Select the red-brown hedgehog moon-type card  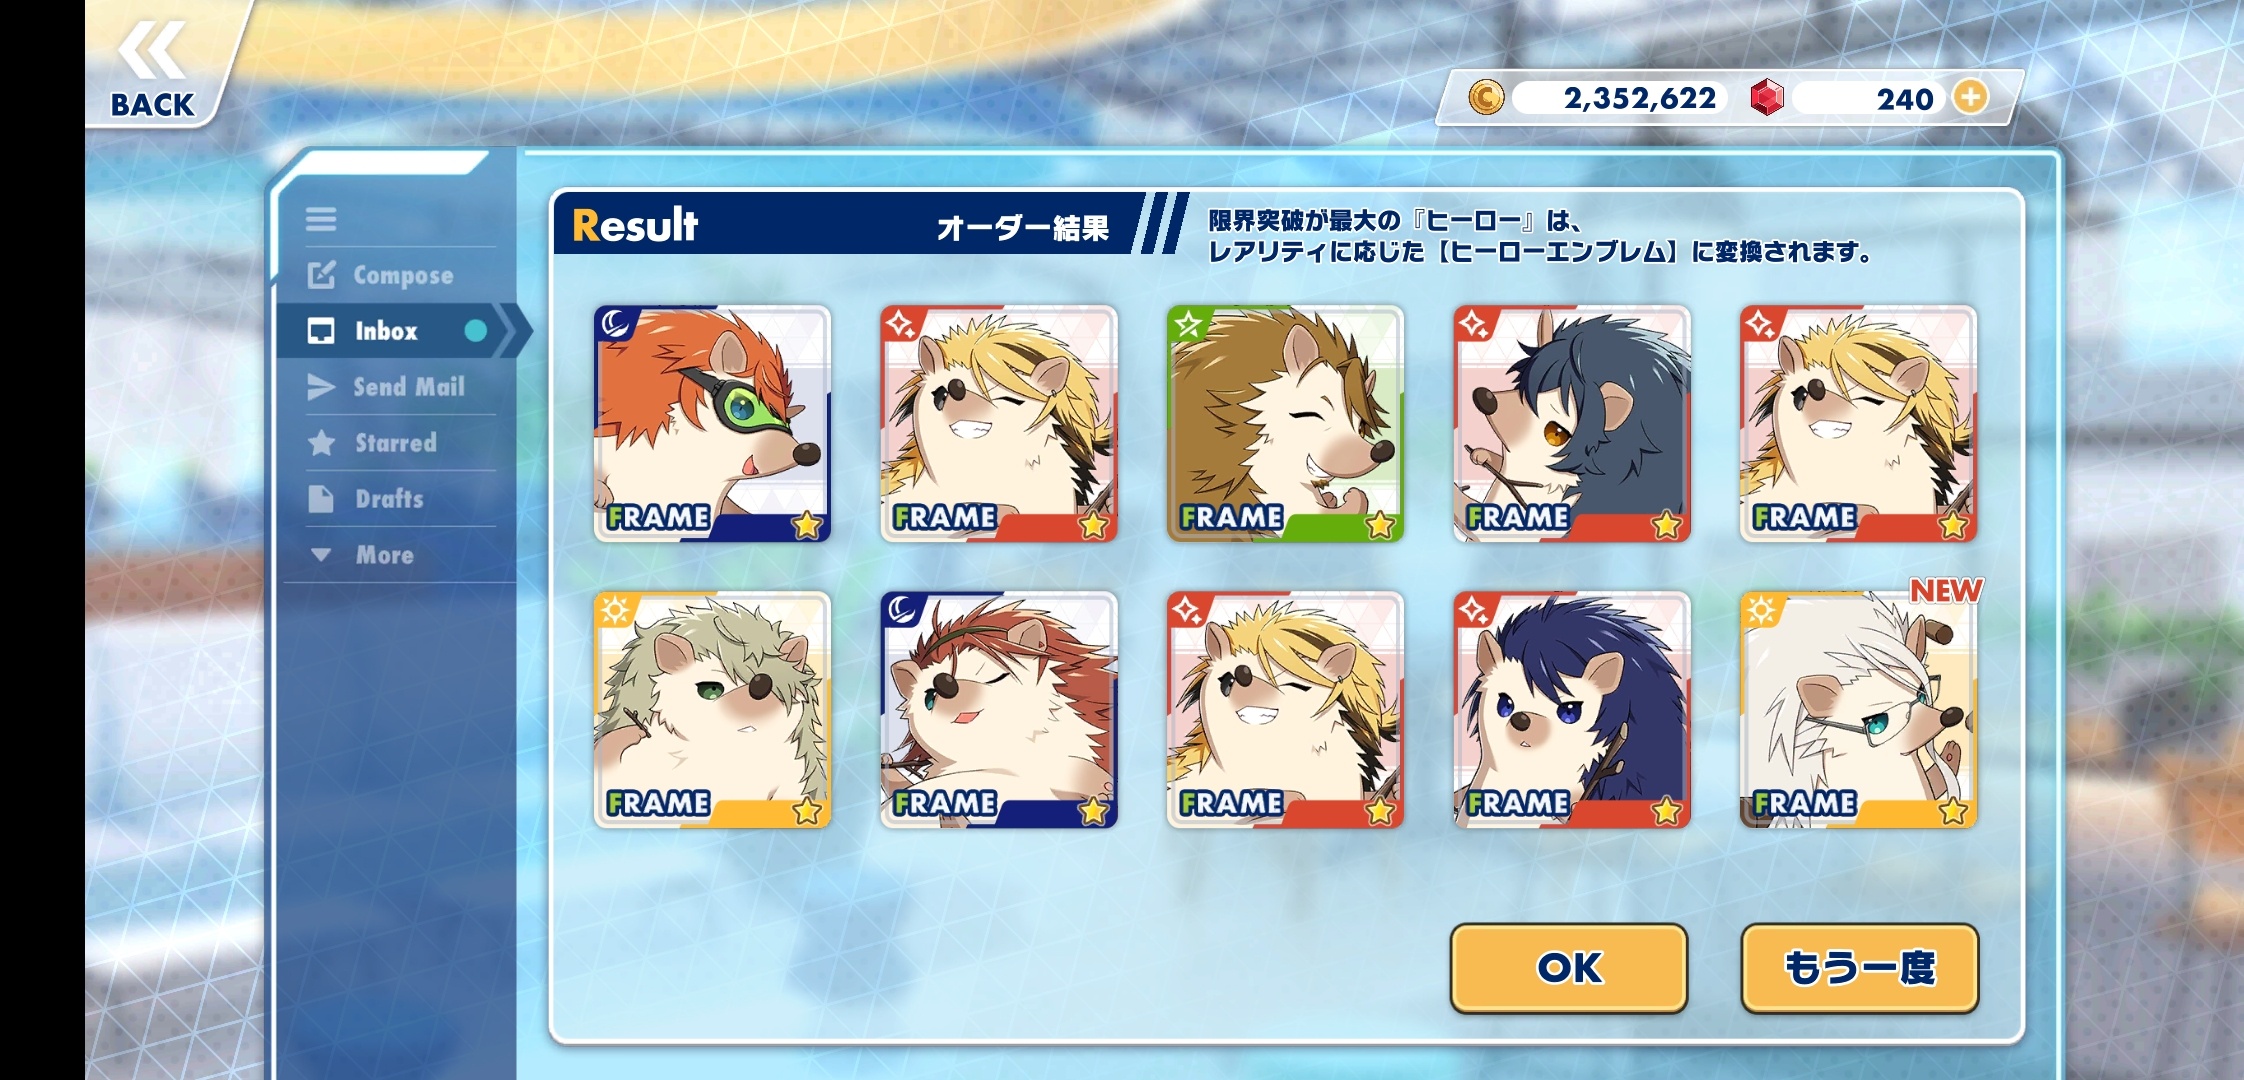pos(999,710)
